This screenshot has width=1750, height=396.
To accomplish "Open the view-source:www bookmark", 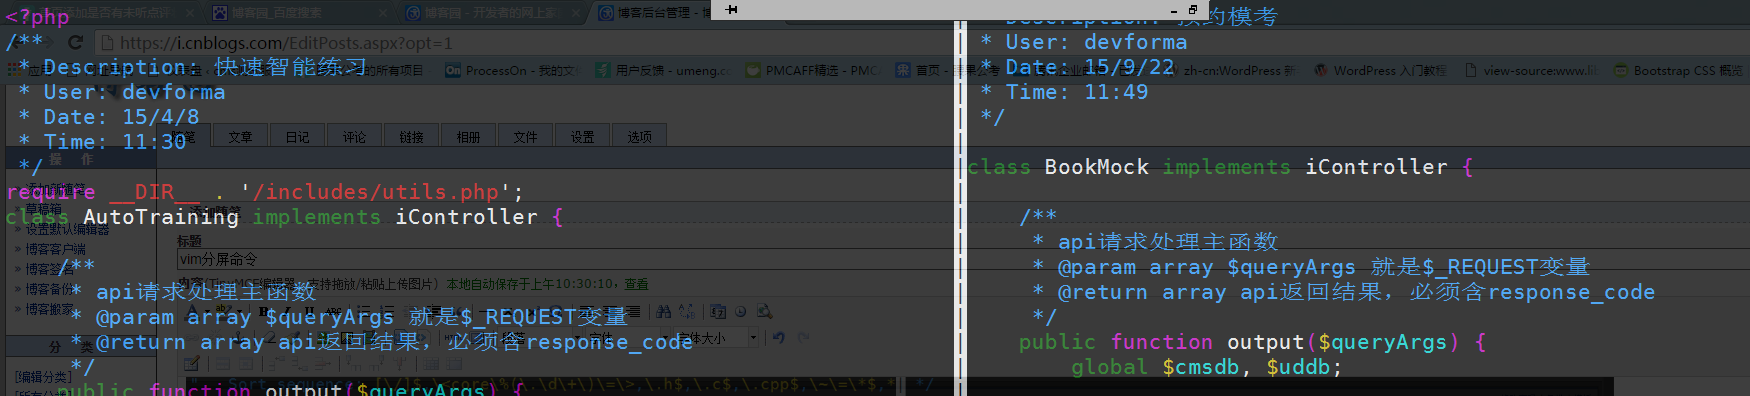I will click(1531, 70).
